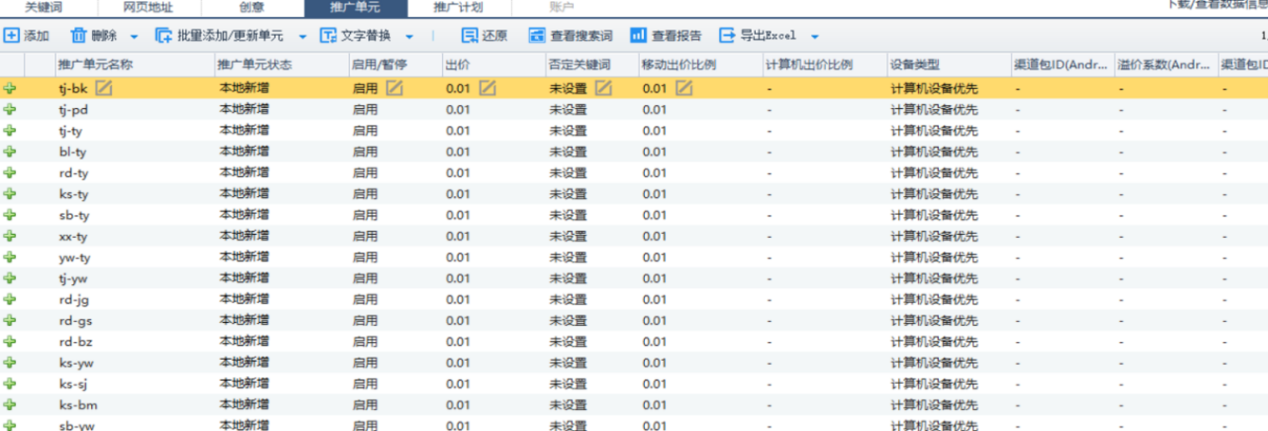Click the green plus icon of sb-ty row

click(10, 214)
